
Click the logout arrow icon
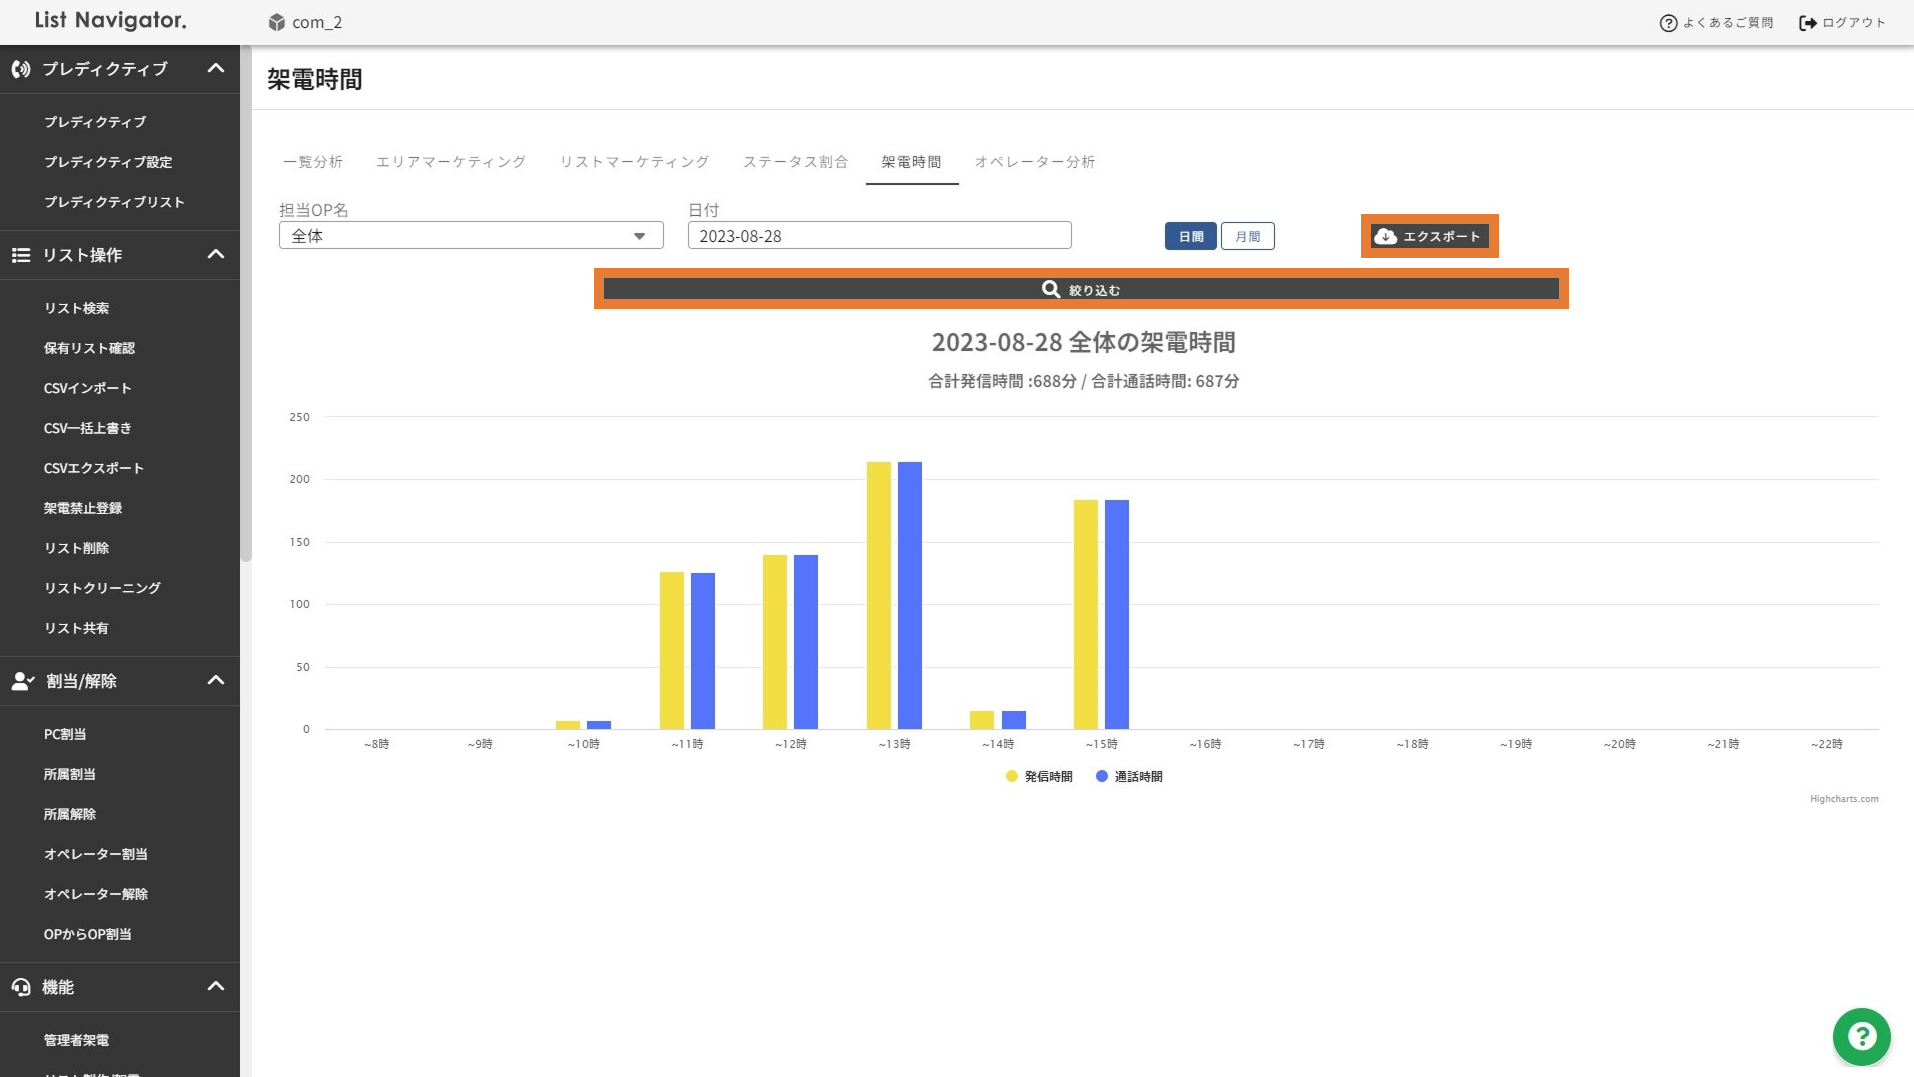click(x=1807, y=23)
